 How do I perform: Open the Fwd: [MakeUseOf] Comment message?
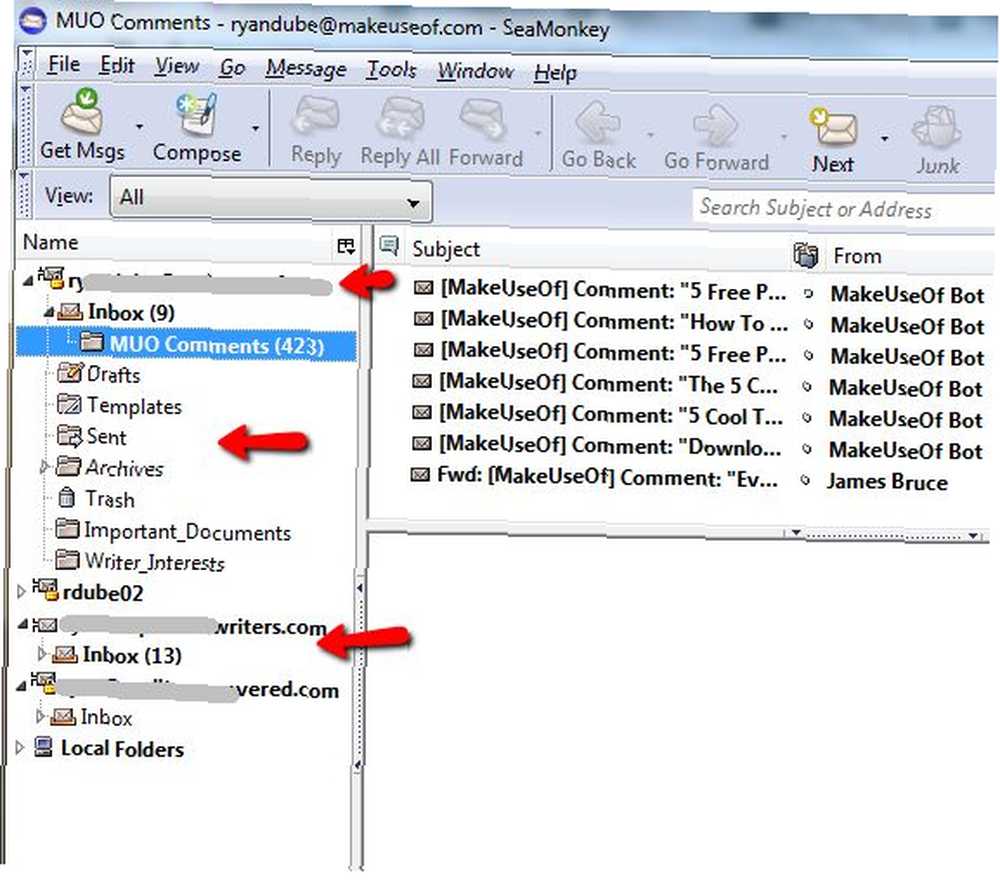tap(607, 477)
